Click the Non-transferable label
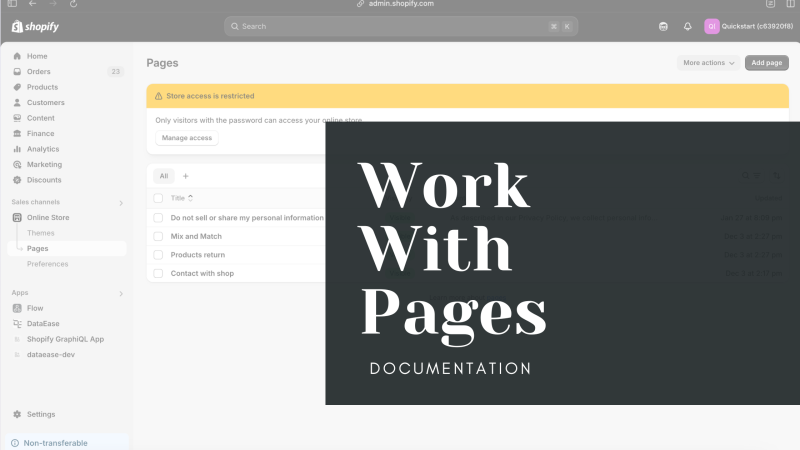The image size is (800, 450). (x=56, y=443)
